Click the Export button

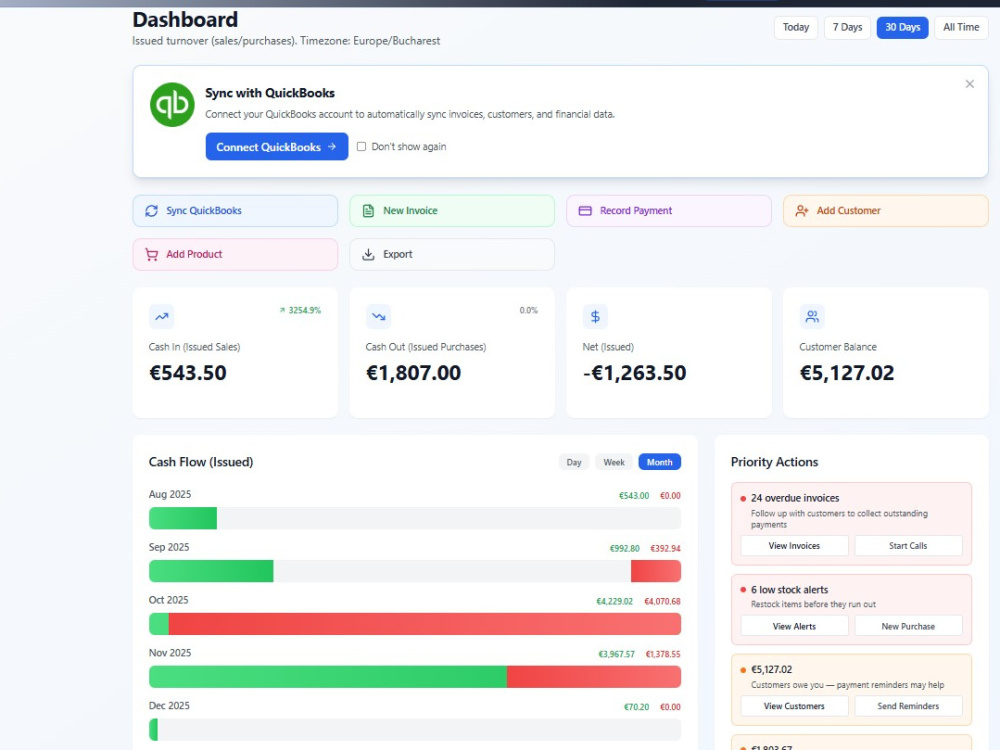452,254
